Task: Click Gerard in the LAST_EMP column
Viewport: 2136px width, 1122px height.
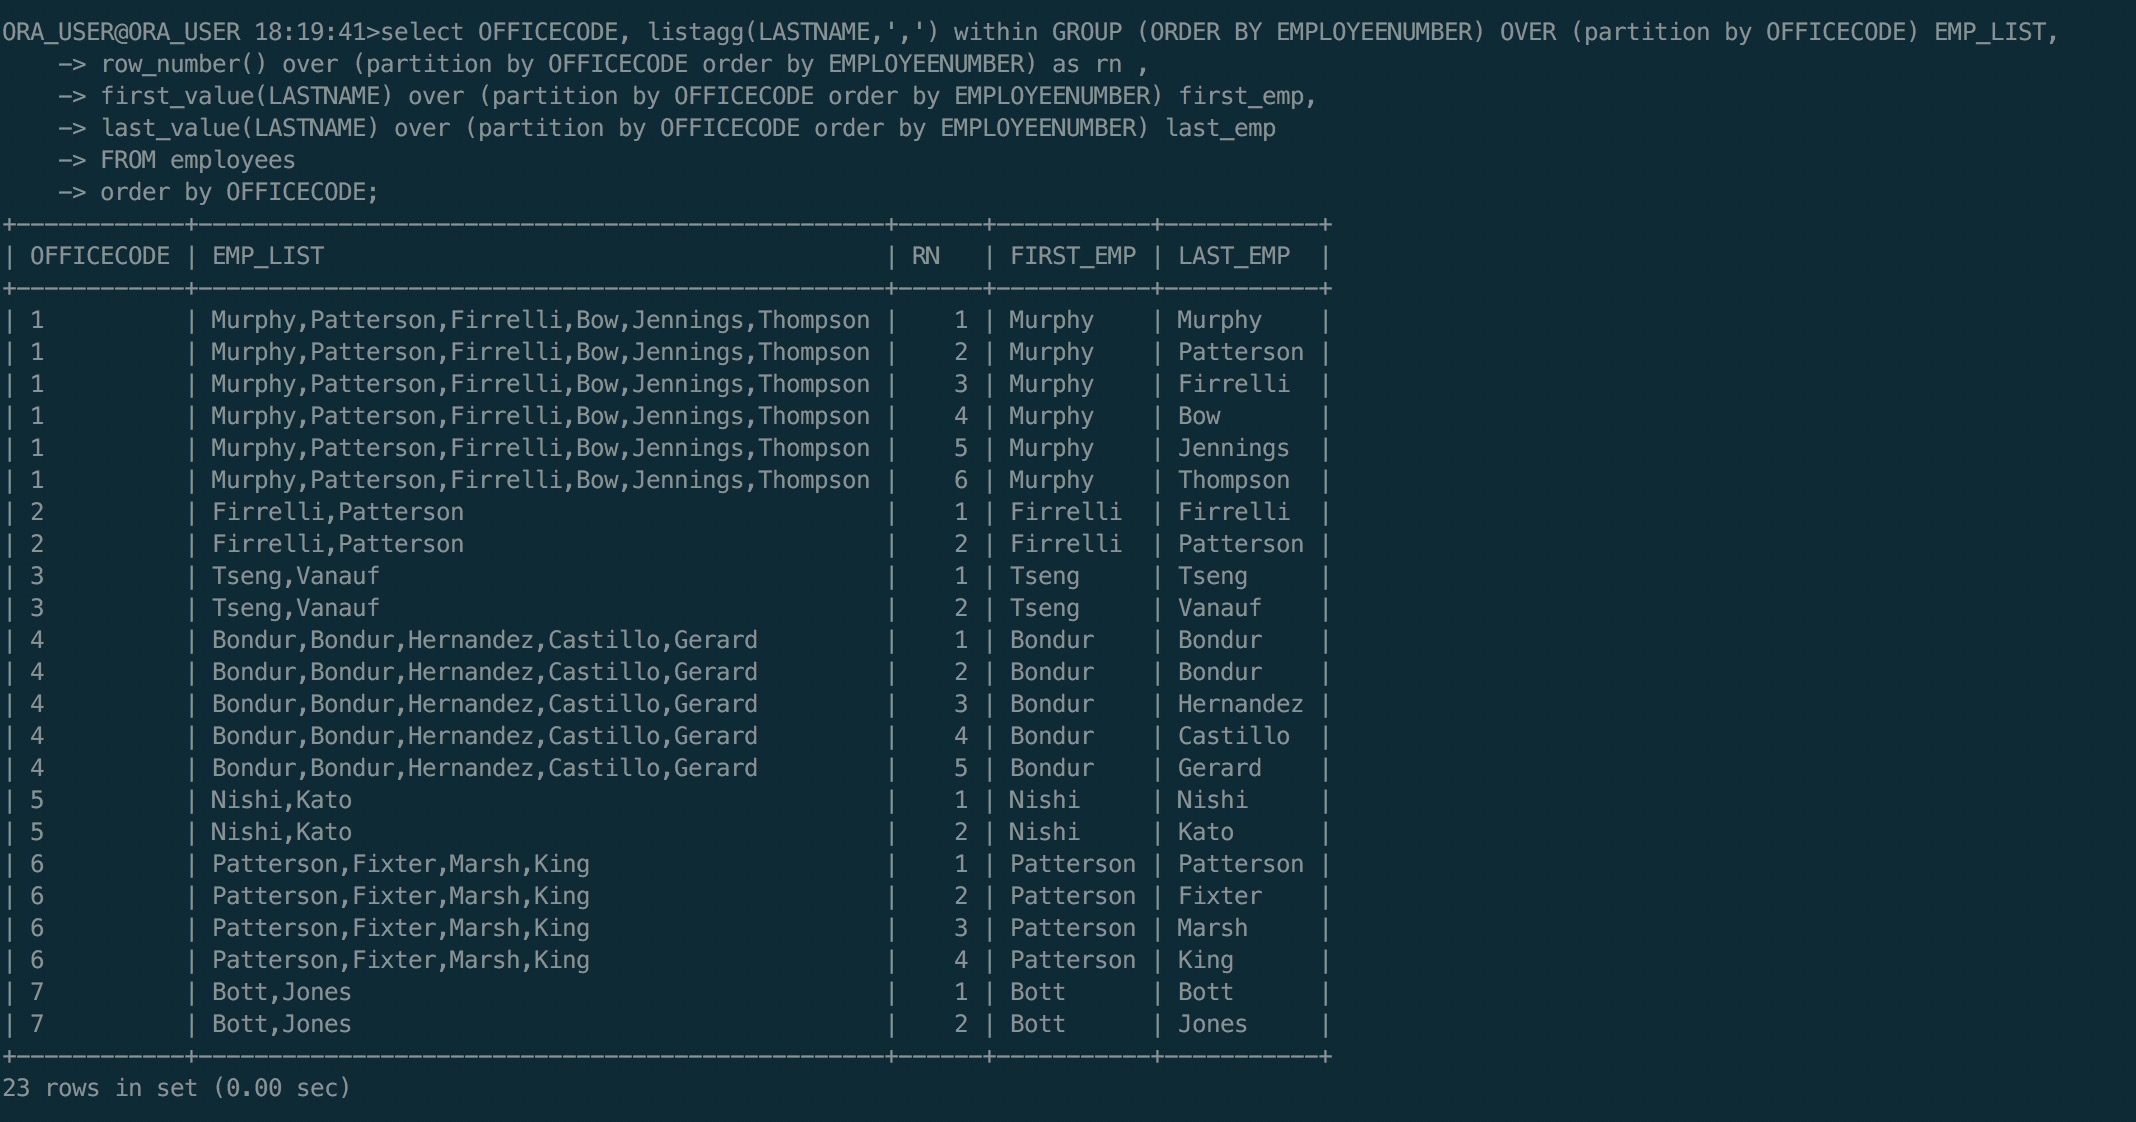Action: pyautogui.click(x=1220, y=768)
